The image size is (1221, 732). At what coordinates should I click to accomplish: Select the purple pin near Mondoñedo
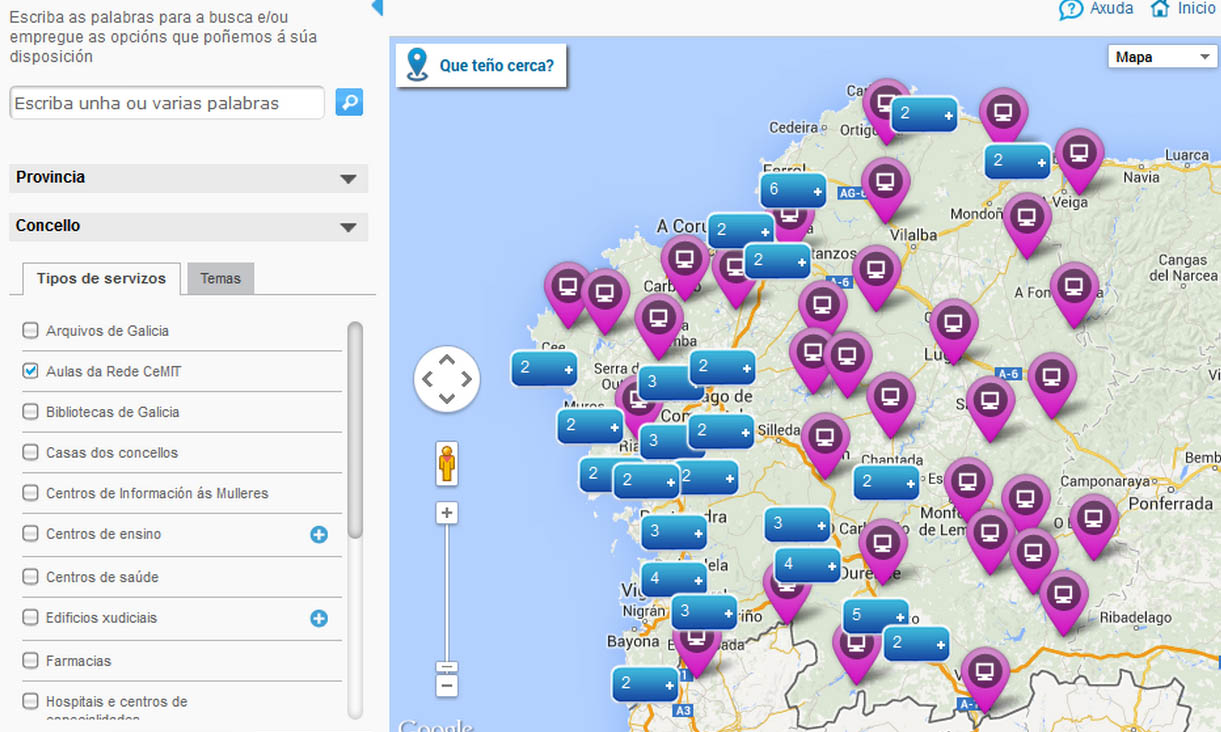pyautogui.click(x=1027, y=223)
